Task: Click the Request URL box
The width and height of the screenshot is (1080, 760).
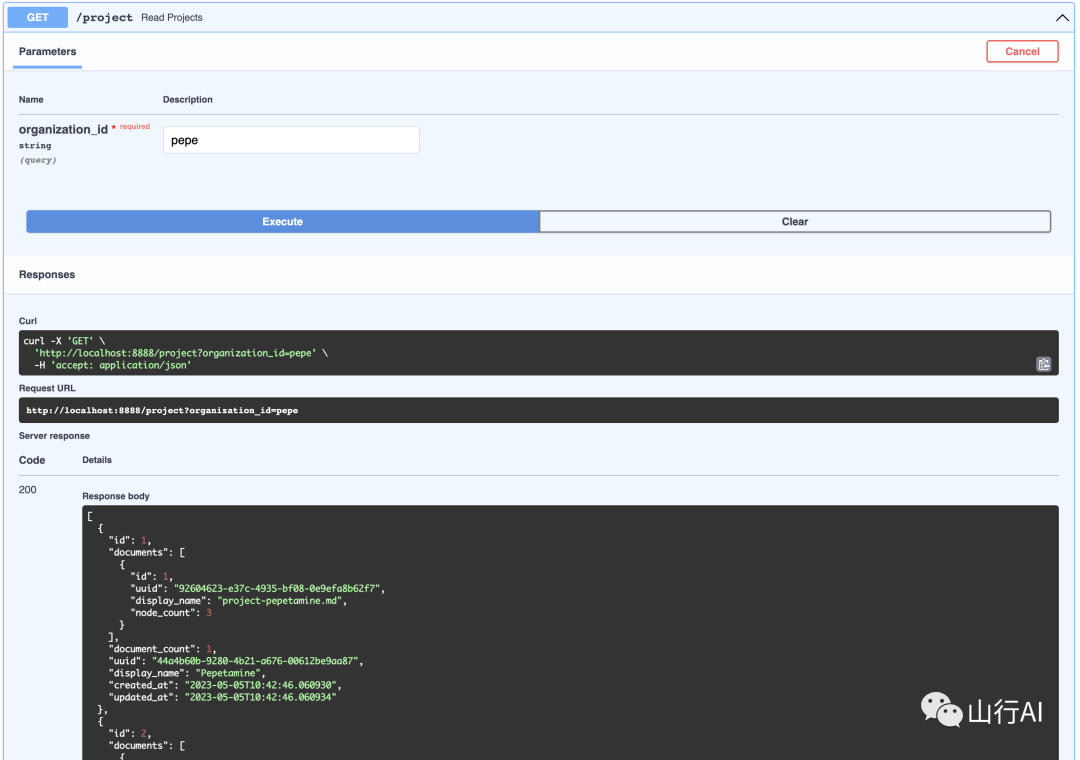Action: pos(539,410)
